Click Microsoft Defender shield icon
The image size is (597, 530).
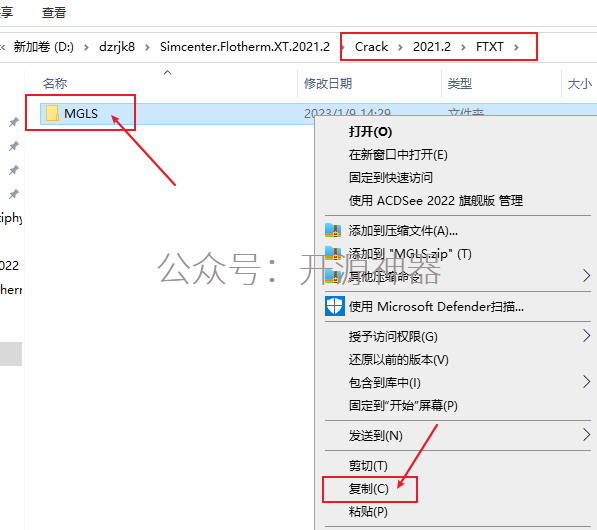(335, 306)
